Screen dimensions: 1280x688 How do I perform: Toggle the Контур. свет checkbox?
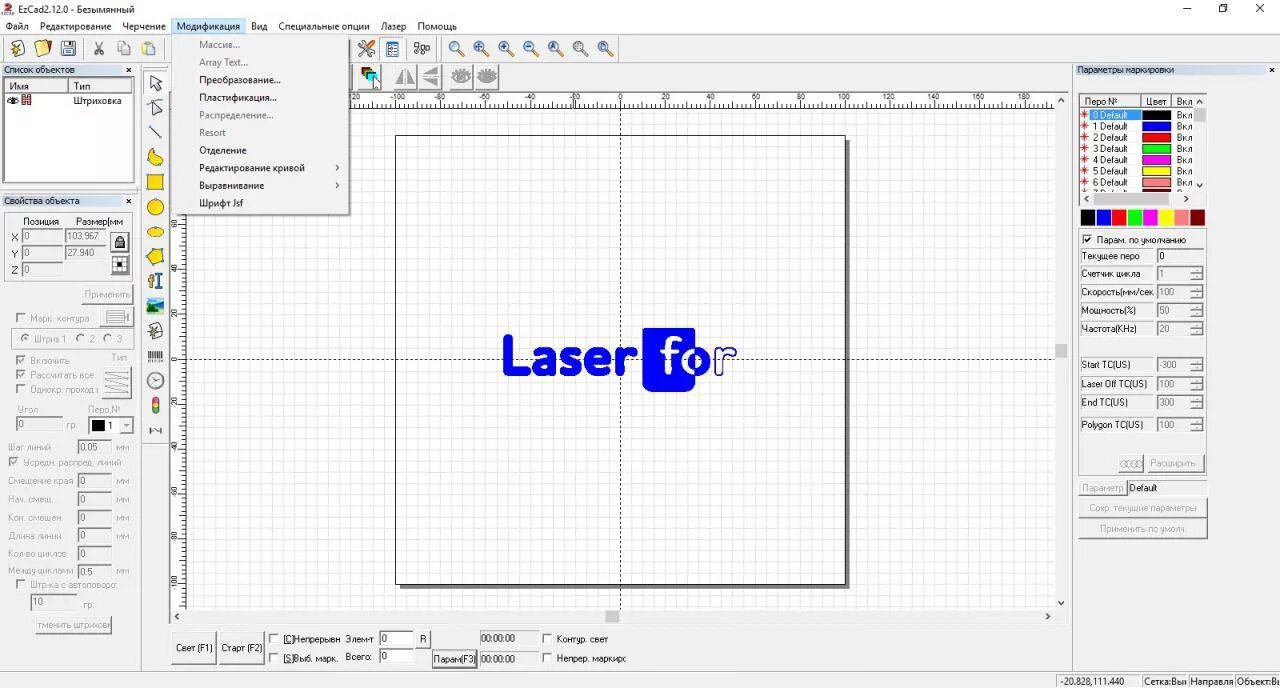547,639
